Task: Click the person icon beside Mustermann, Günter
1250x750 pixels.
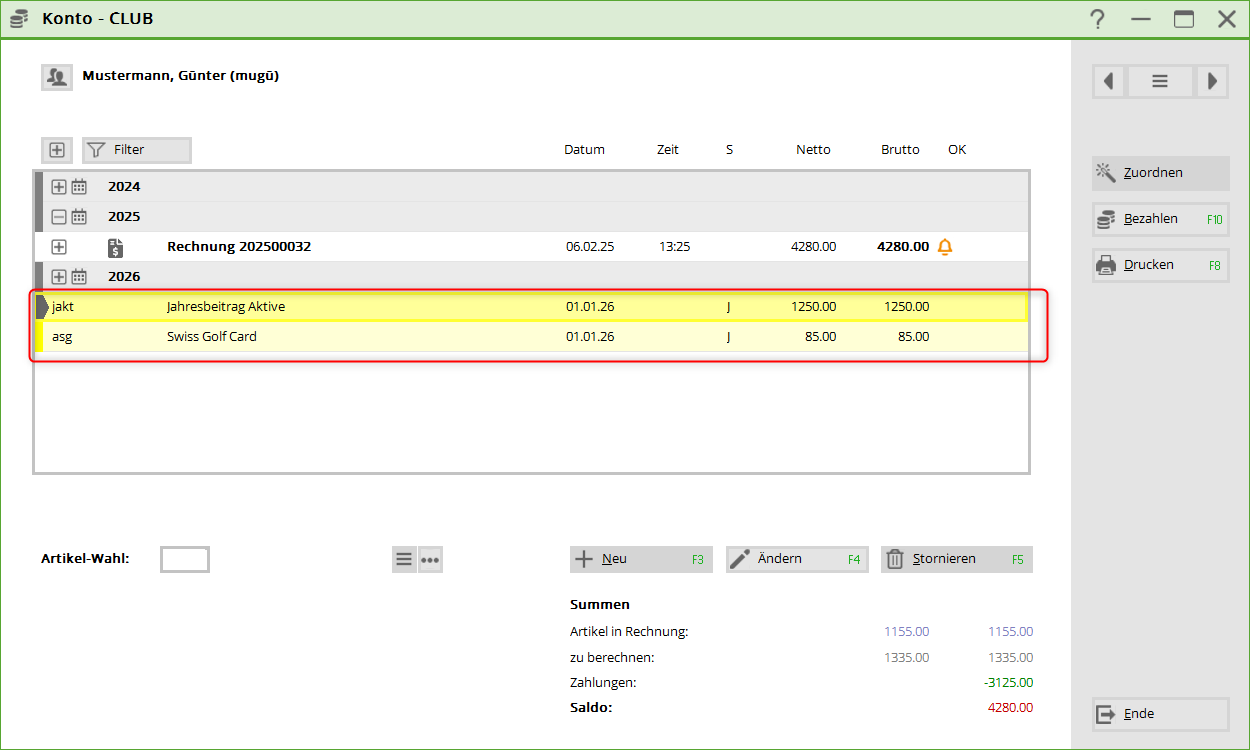Action: (56, 76)
